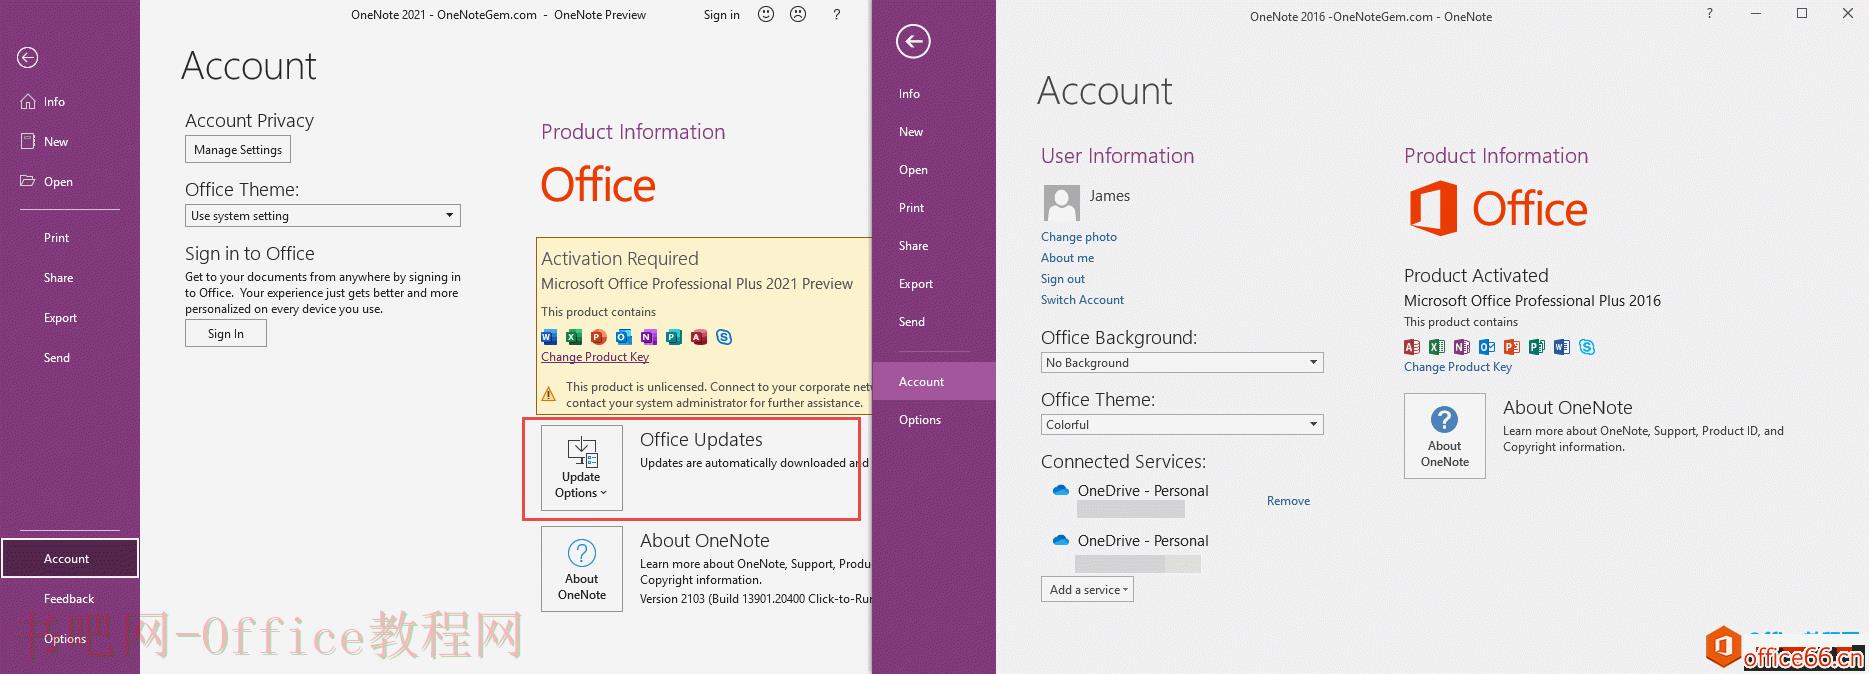Image resolution: width=1869 pixels, height=674 pixels.
Task: Click the About me link
Action: tap(1067, 258)
